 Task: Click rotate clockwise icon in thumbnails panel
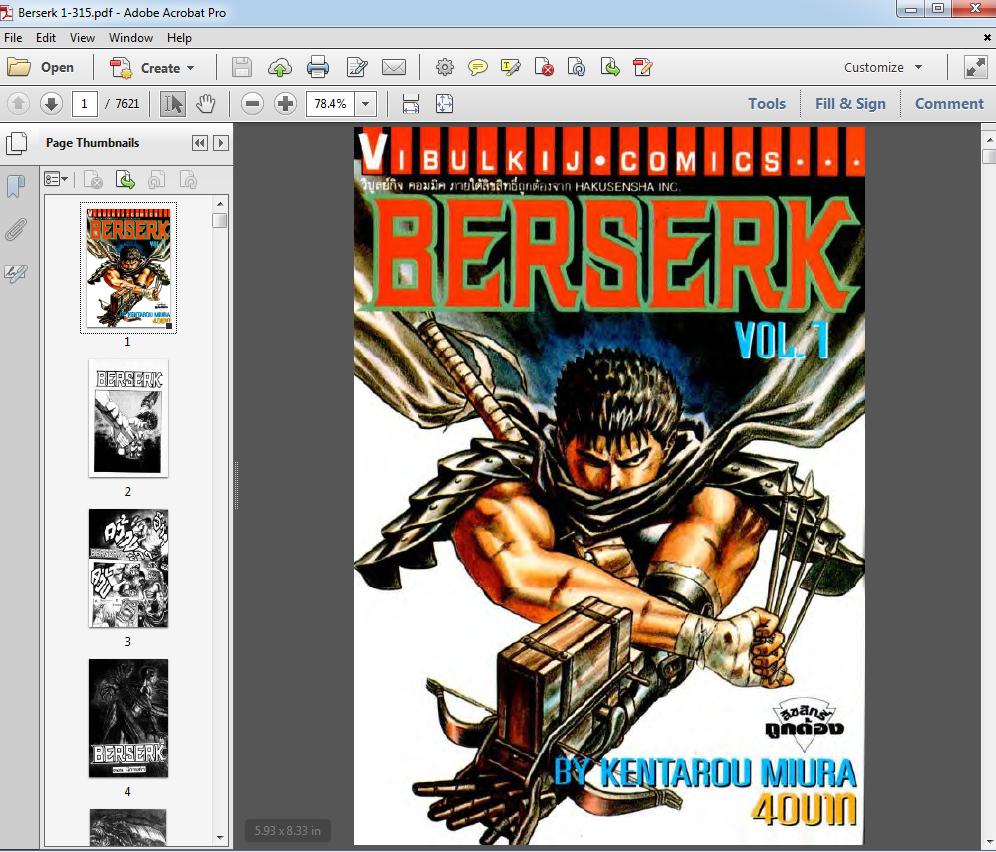tap(188, 180)
